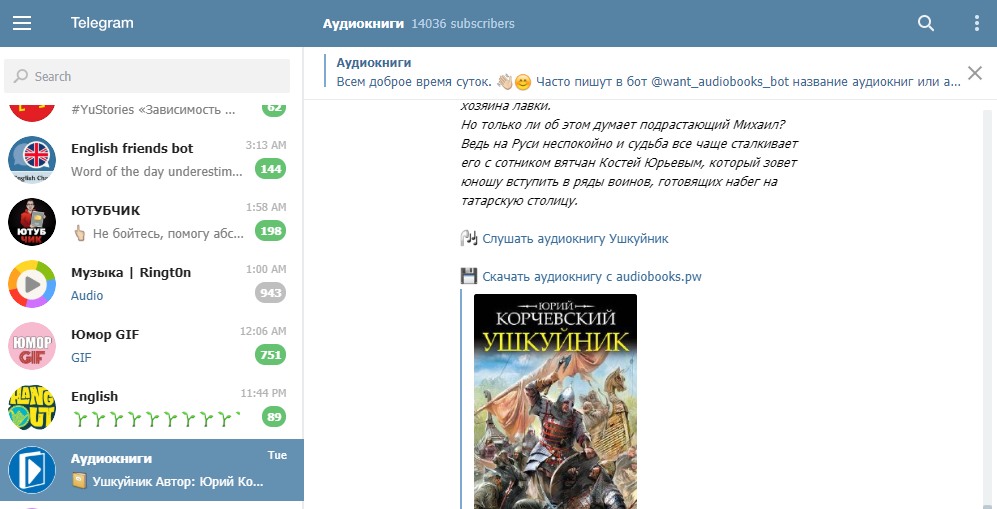Open the Юмор GIF channel avatar
Viewport: 997px width, 509px height.
[x=32, y=346]
